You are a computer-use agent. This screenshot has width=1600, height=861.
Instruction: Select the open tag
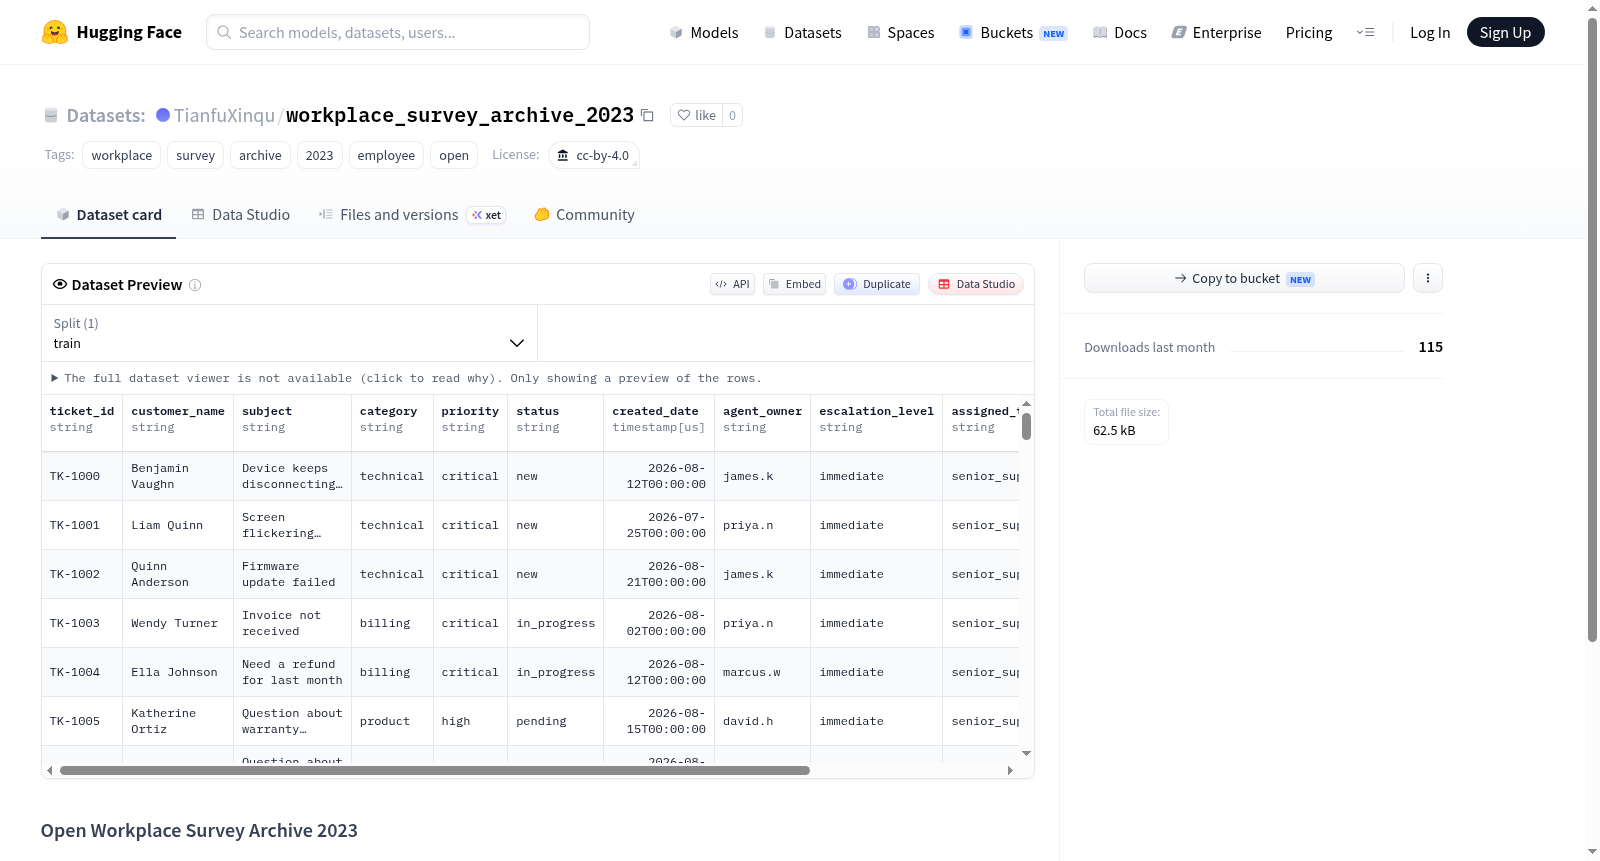coord(454,155)
